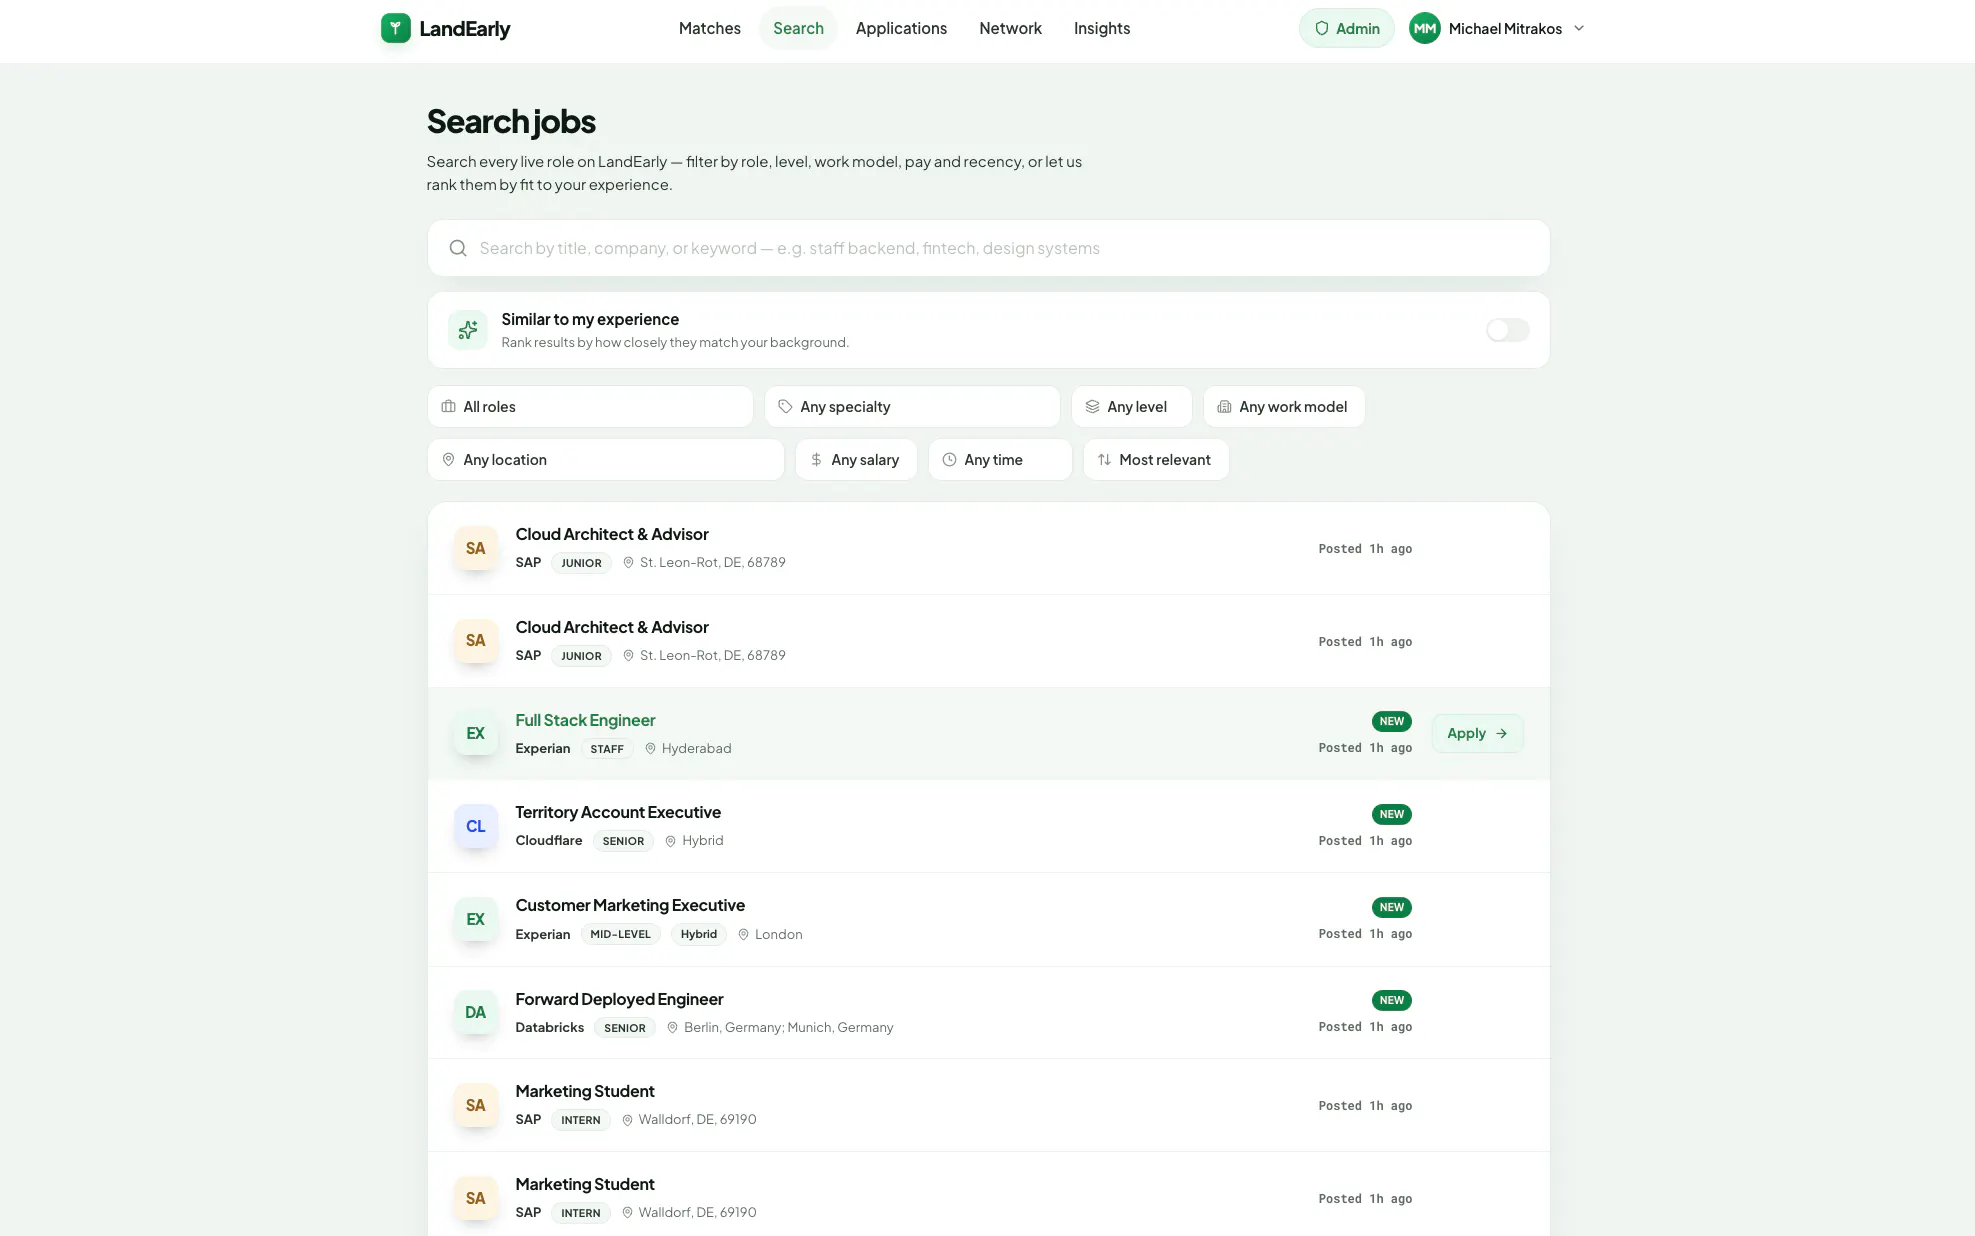Viewport: 1975px width, 1236px height.
Task: Open the Applications tab
Action: point(901,28)
